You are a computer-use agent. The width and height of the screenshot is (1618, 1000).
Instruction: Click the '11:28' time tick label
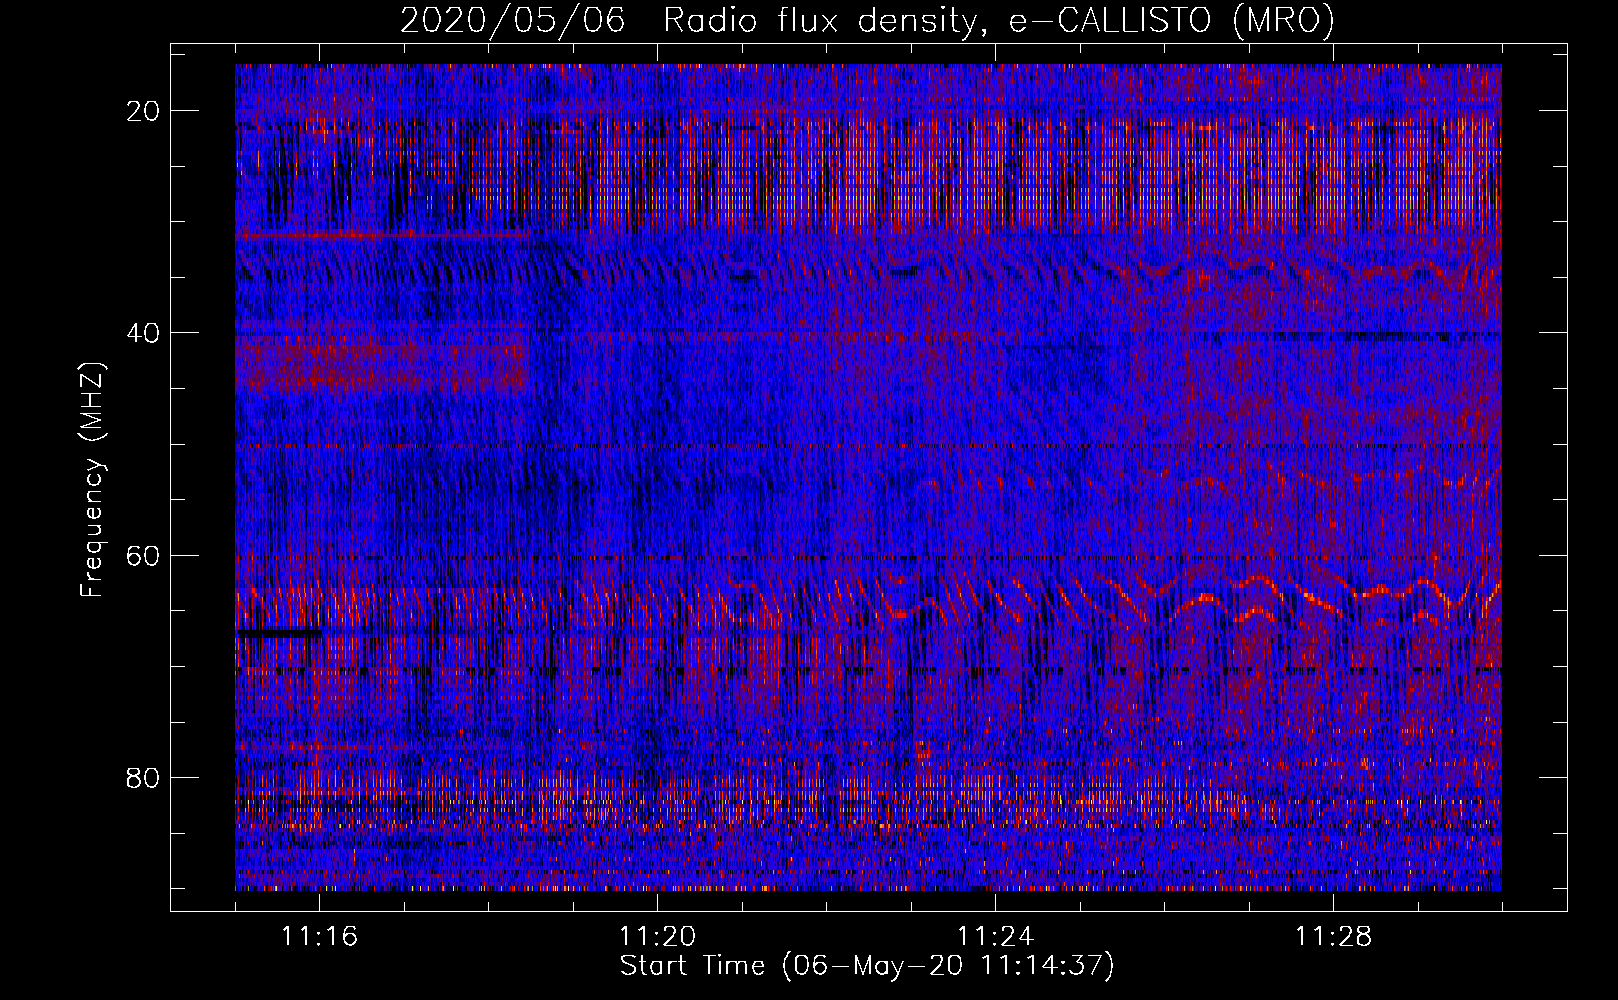[x=1333, y=937]
